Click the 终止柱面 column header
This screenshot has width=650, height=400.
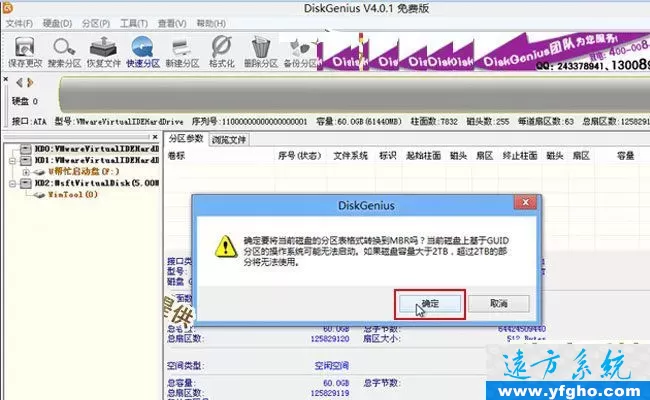click(520, 156)
